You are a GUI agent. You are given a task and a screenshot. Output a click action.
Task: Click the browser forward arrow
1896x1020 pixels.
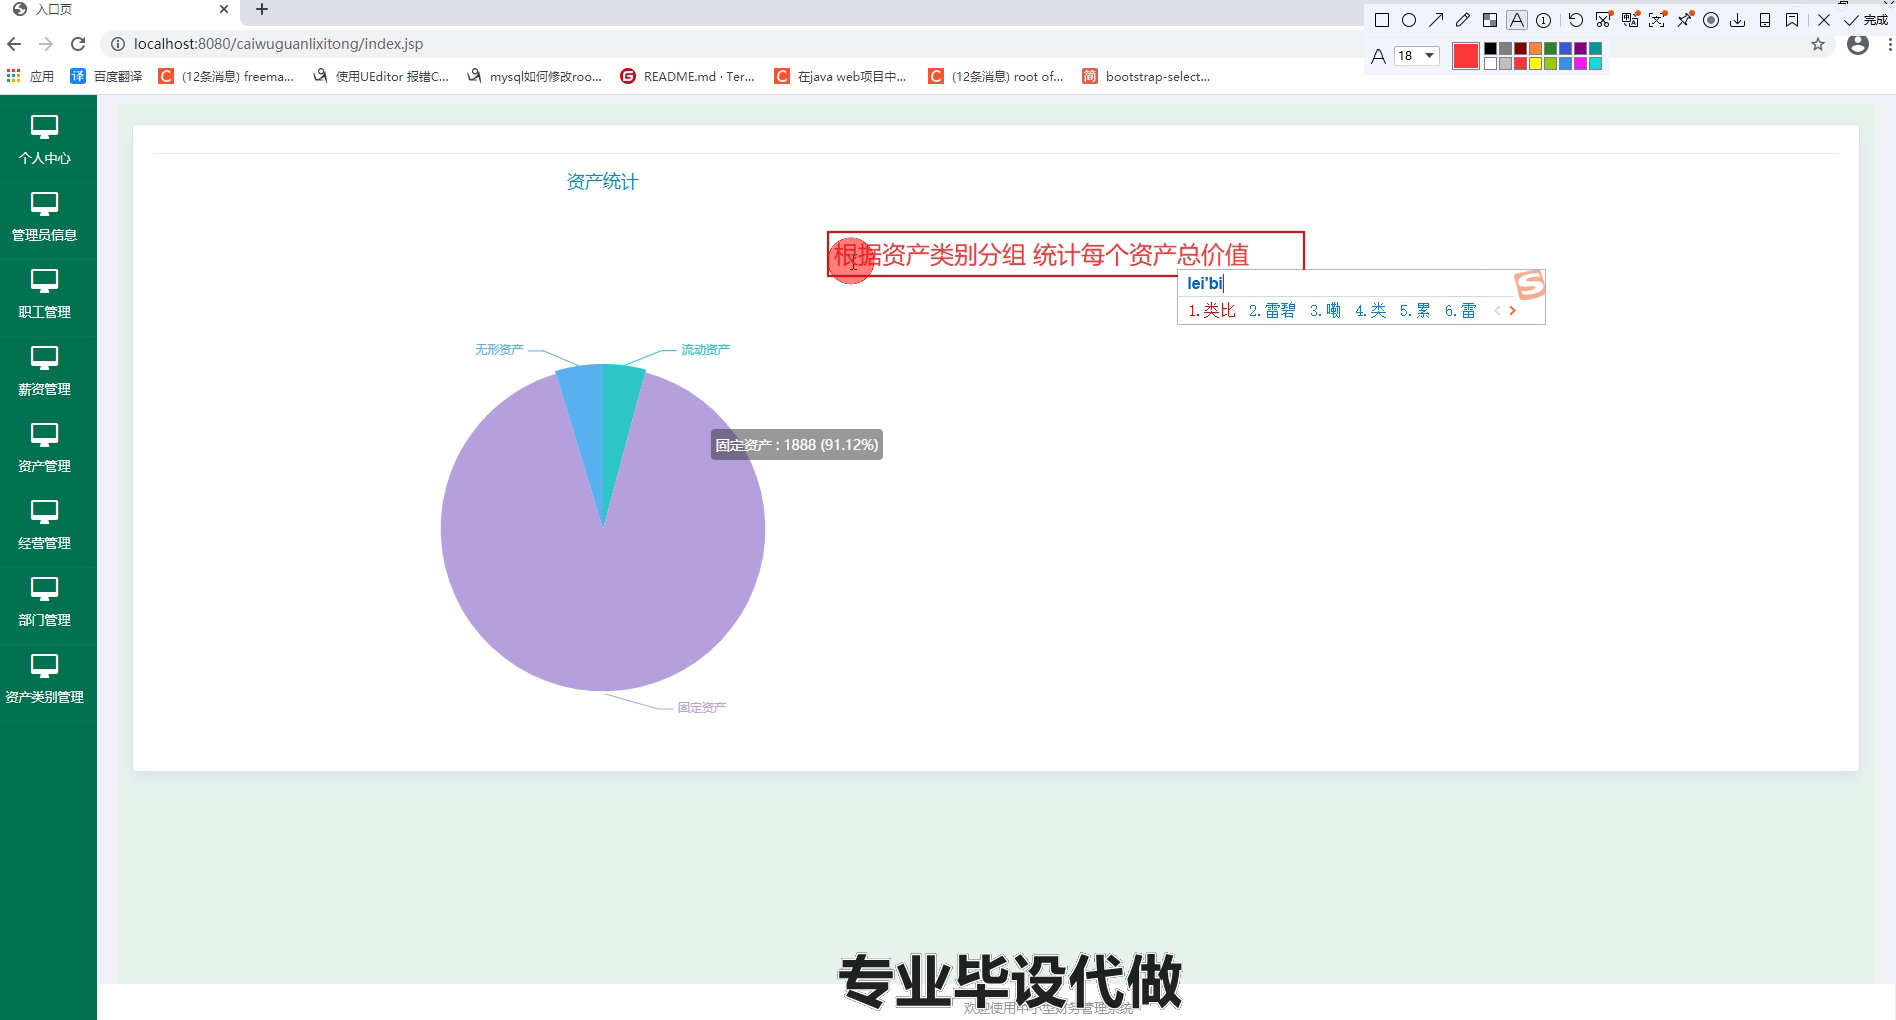(x=46, y=44)
